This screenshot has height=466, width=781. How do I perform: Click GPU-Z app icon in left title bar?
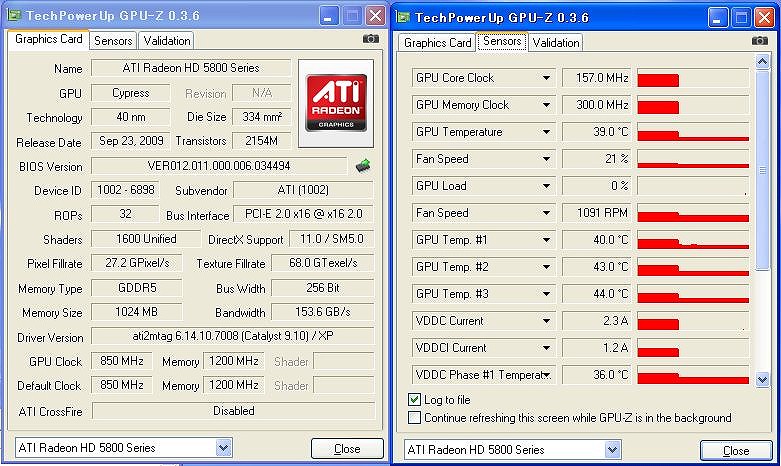pyautogui.click(x=14, y=15)
